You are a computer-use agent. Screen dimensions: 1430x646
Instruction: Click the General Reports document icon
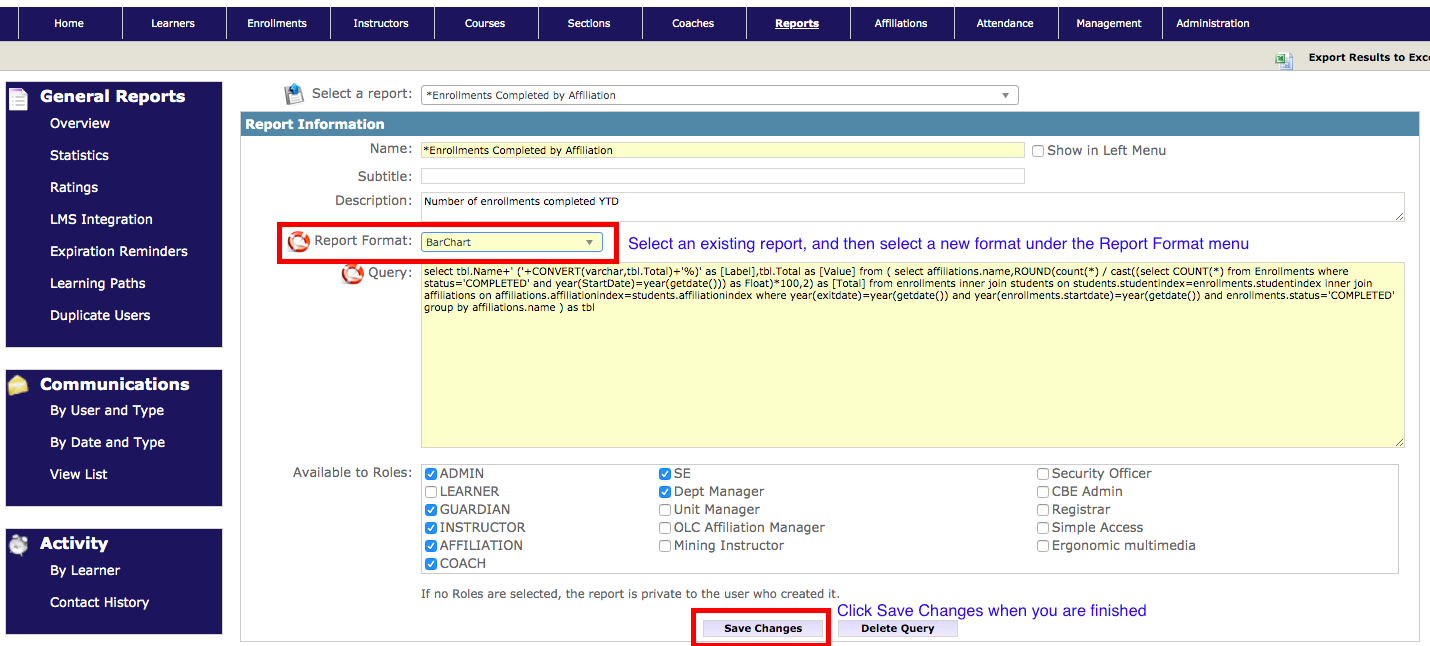point(18,98)
